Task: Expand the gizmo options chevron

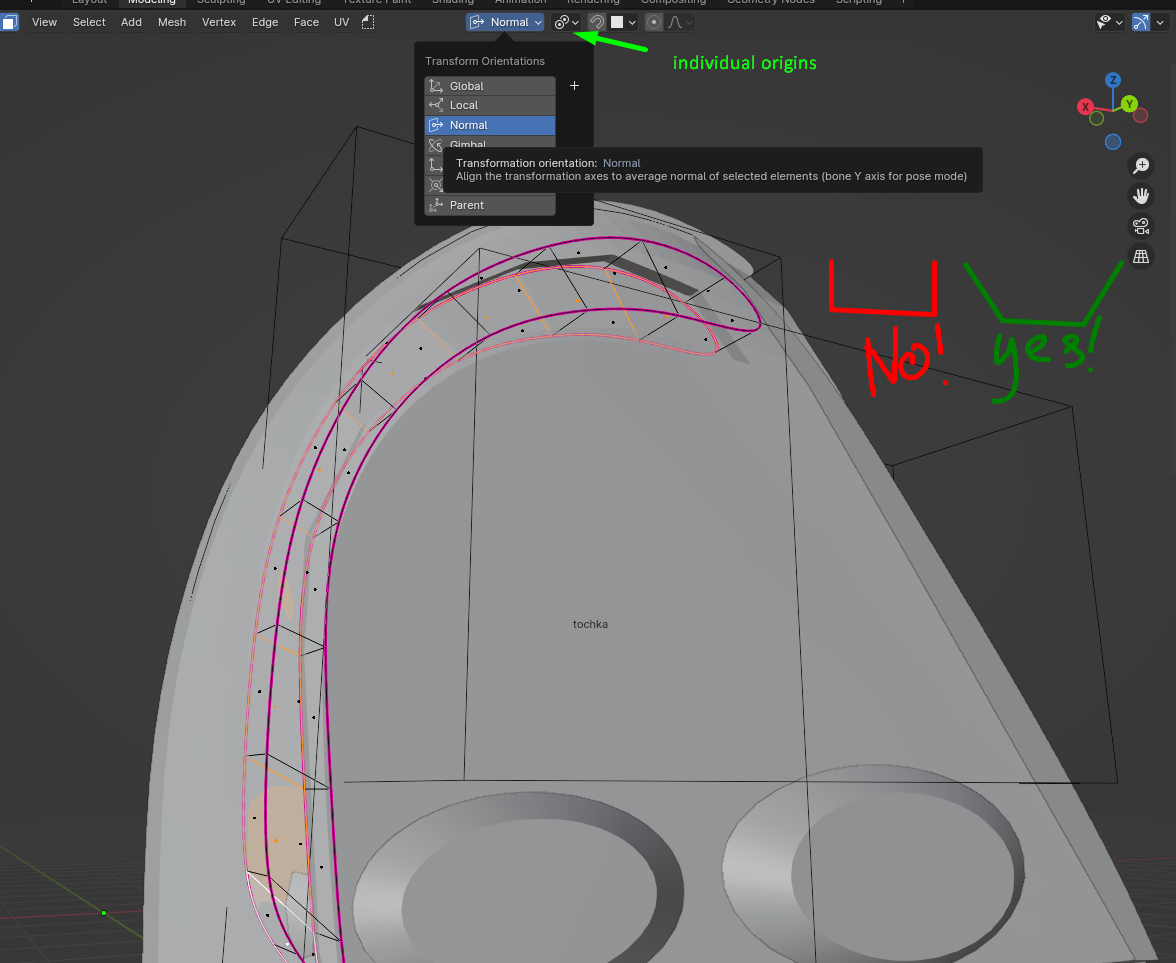Action: (1160, 22)
